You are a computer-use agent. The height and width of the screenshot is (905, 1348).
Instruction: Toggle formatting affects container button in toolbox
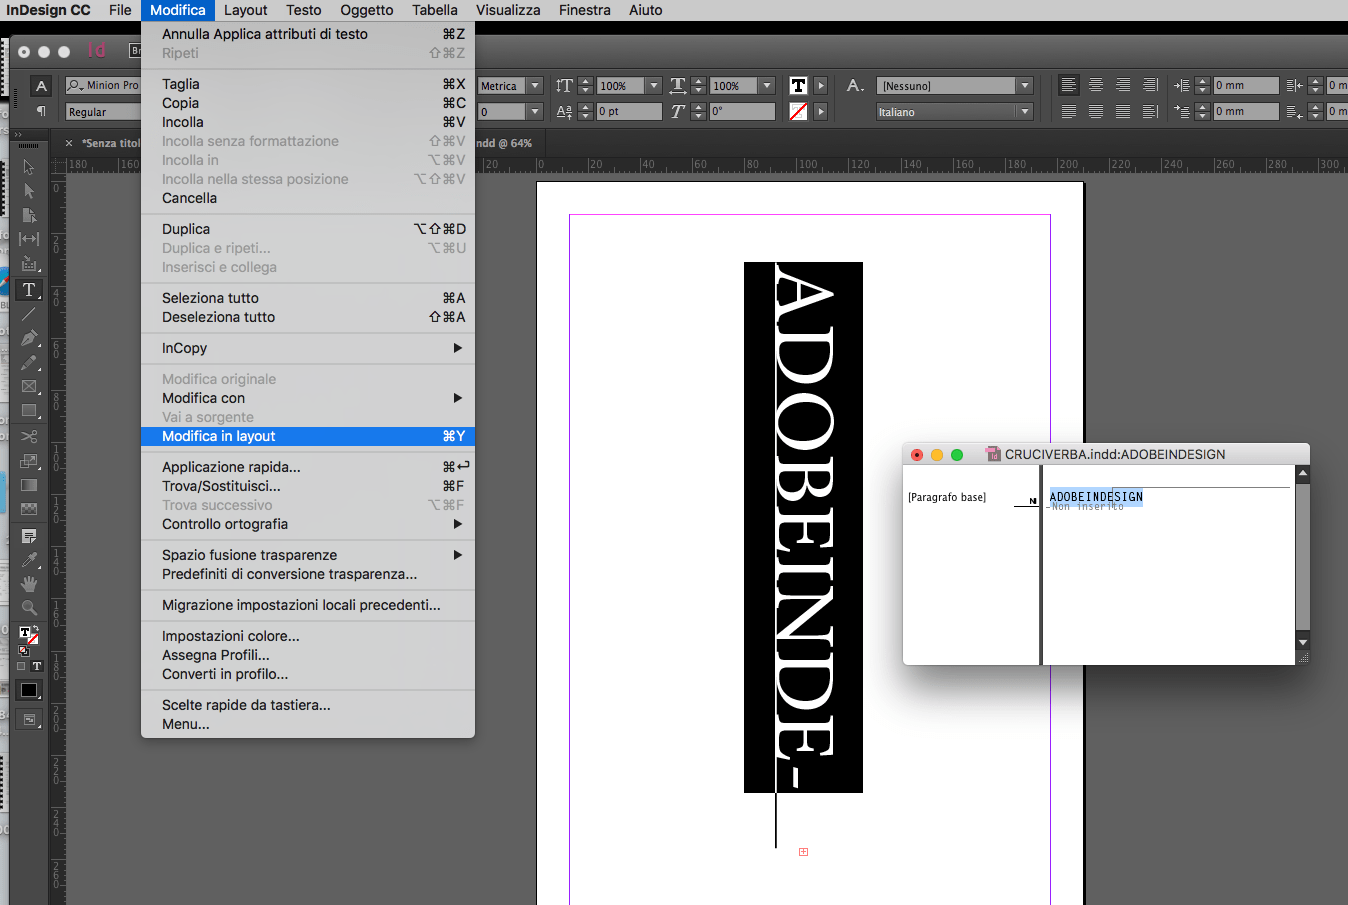click(x=21, y=666)
